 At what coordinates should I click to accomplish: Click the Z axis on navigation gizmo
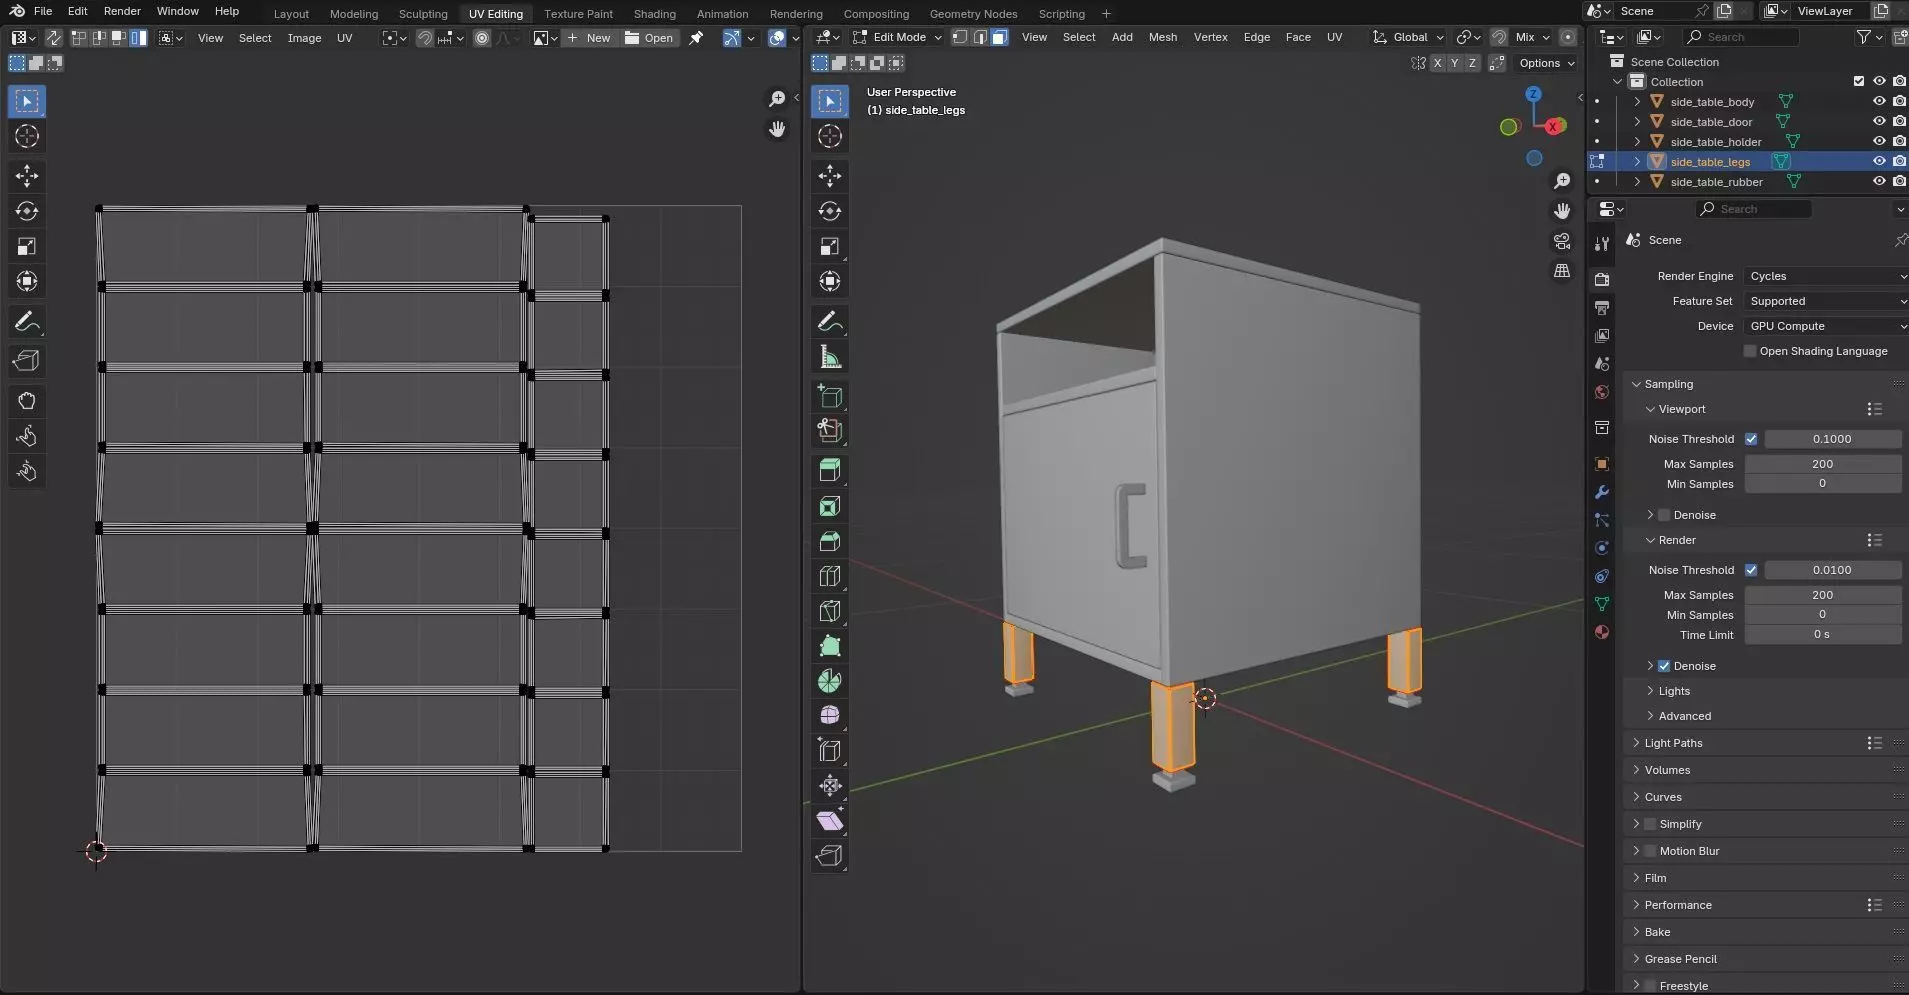pyautogui.click(x=1533, y=93)
